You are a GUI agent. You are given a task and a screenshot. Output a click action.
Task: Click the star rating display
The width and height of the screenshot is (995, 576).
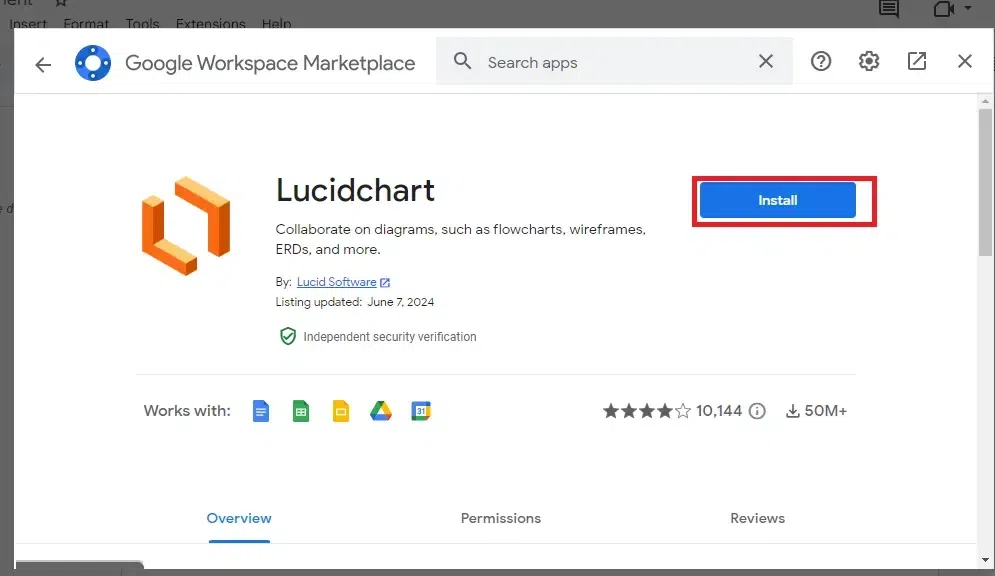647,411
